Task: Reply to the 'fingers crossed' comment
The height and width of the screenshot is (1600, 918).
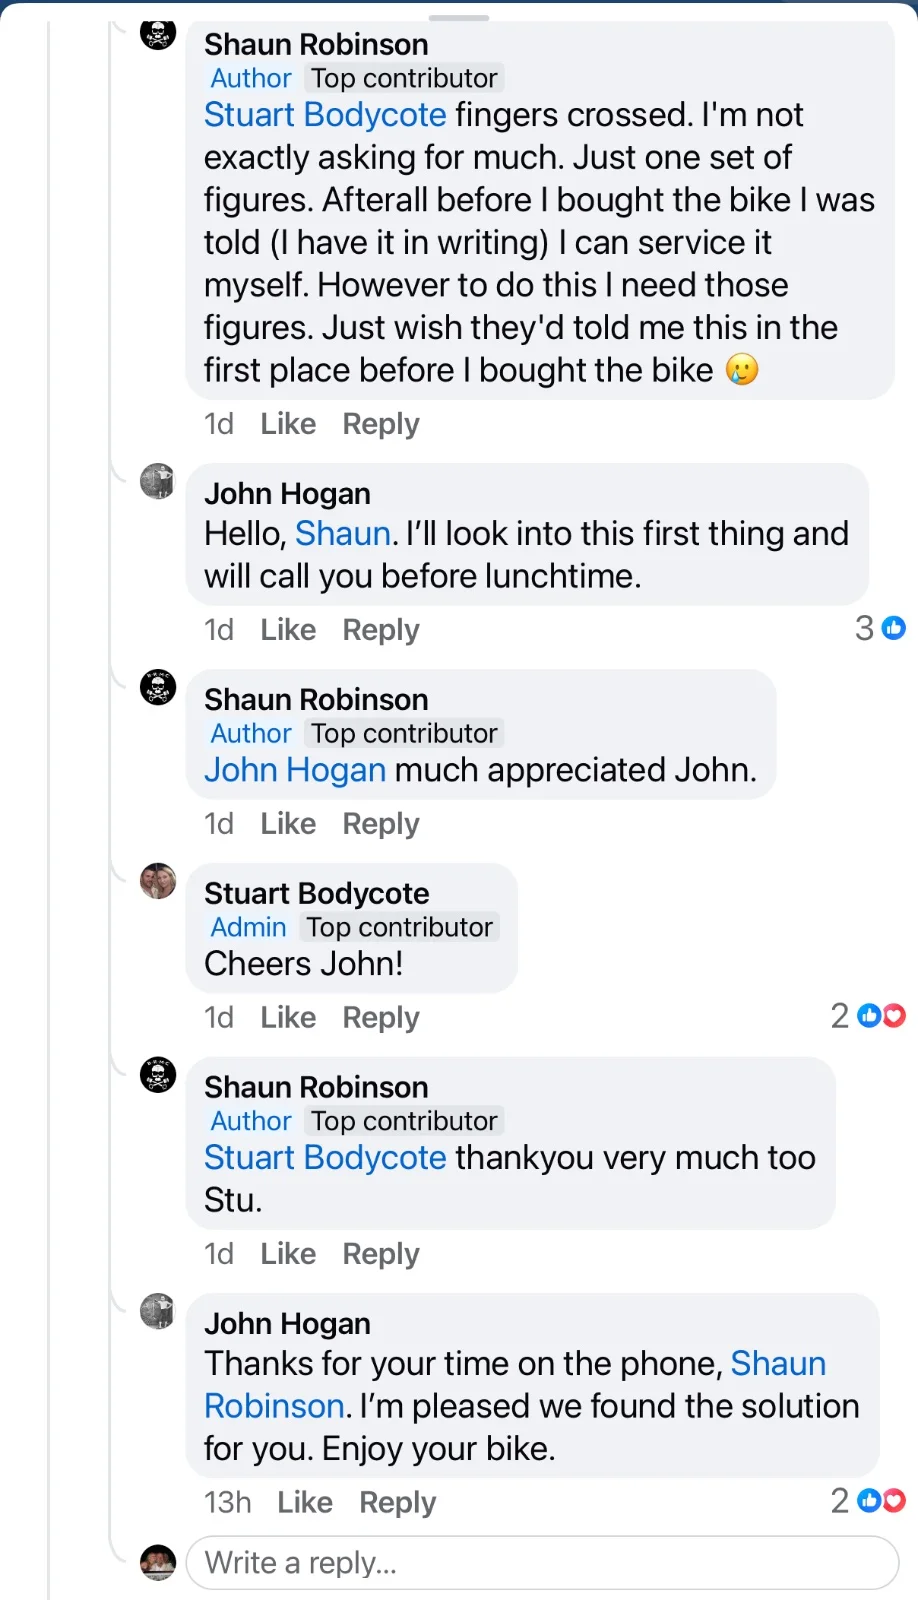Action: pos(381,424)
